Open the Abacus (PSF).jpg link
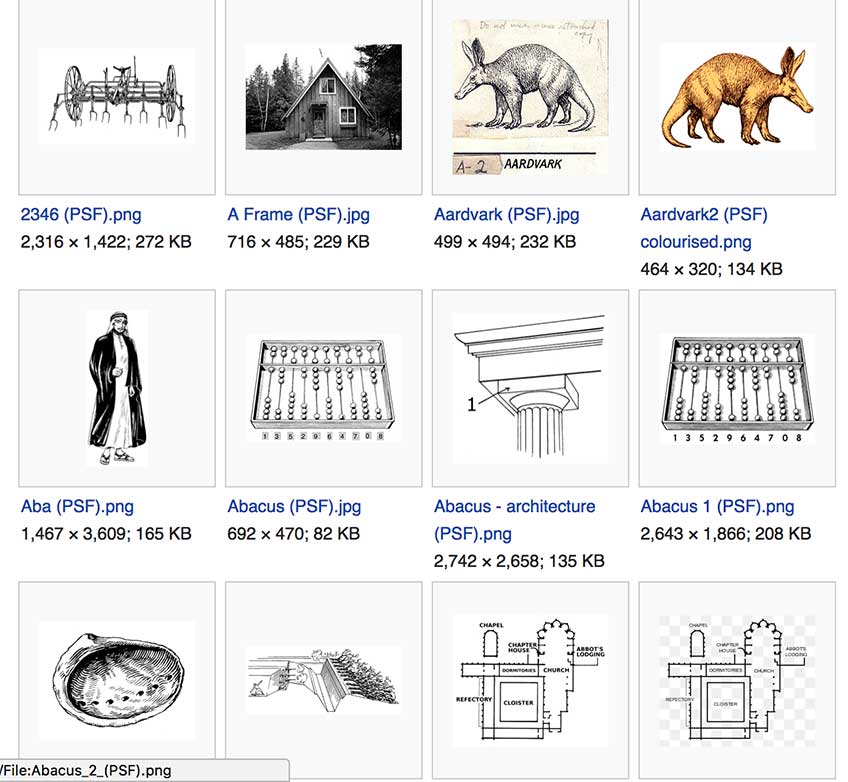 click(x=294, y=507)
